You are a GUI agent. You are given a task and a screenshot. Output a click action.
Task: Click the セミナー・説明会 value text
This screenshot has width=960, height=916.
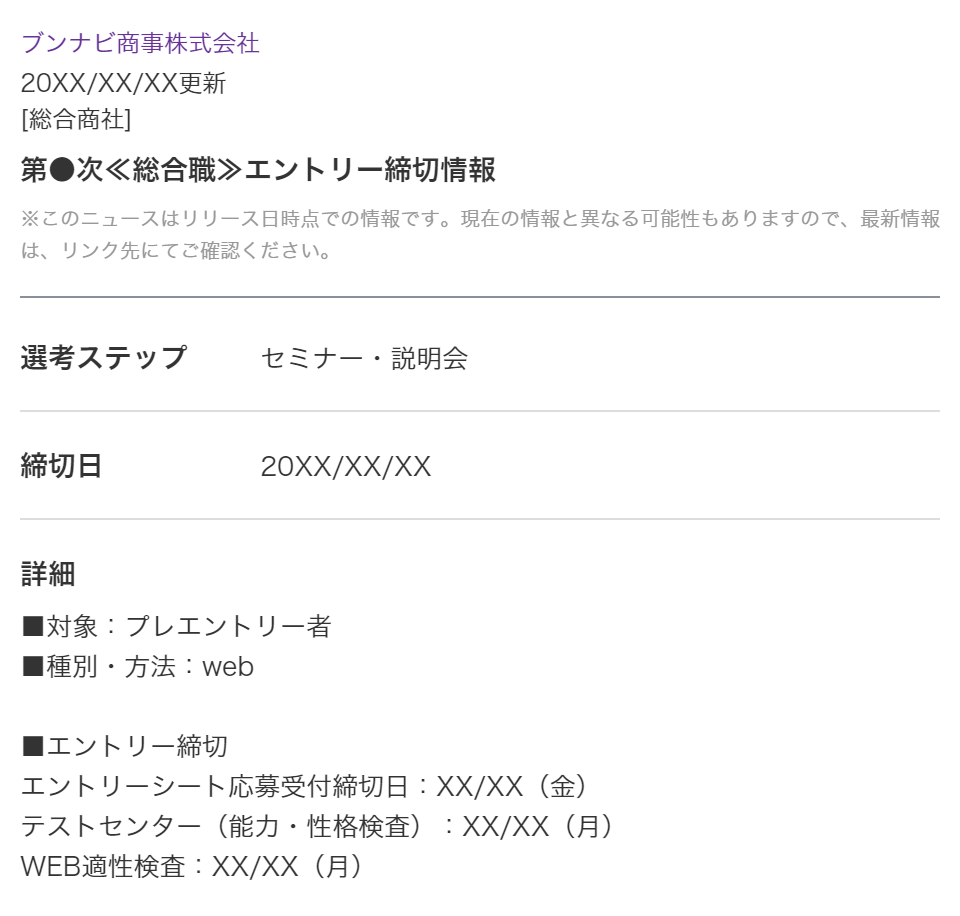pyautogui.click(x=364, y=358)
